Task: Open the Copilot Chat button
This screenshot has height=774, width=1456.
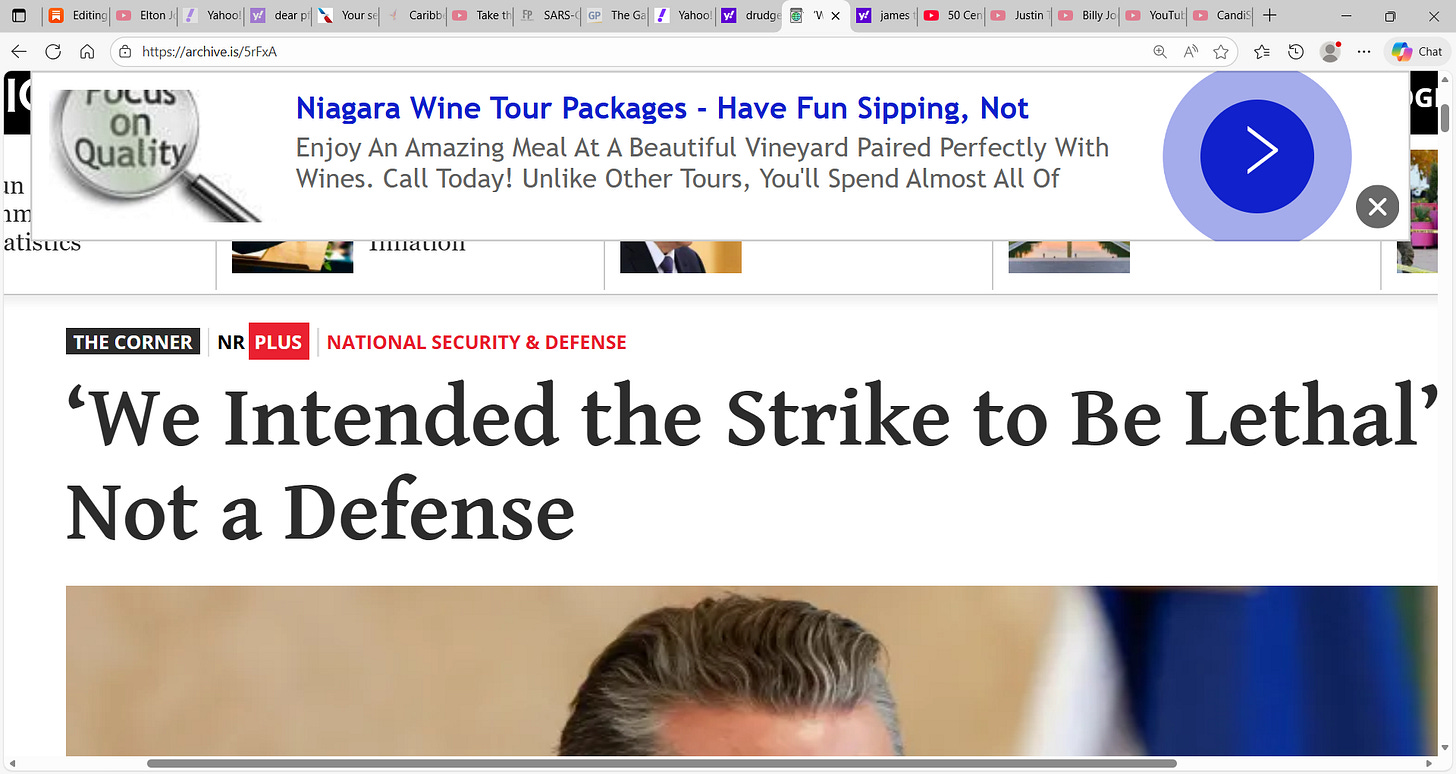Action: point(1418,51)
